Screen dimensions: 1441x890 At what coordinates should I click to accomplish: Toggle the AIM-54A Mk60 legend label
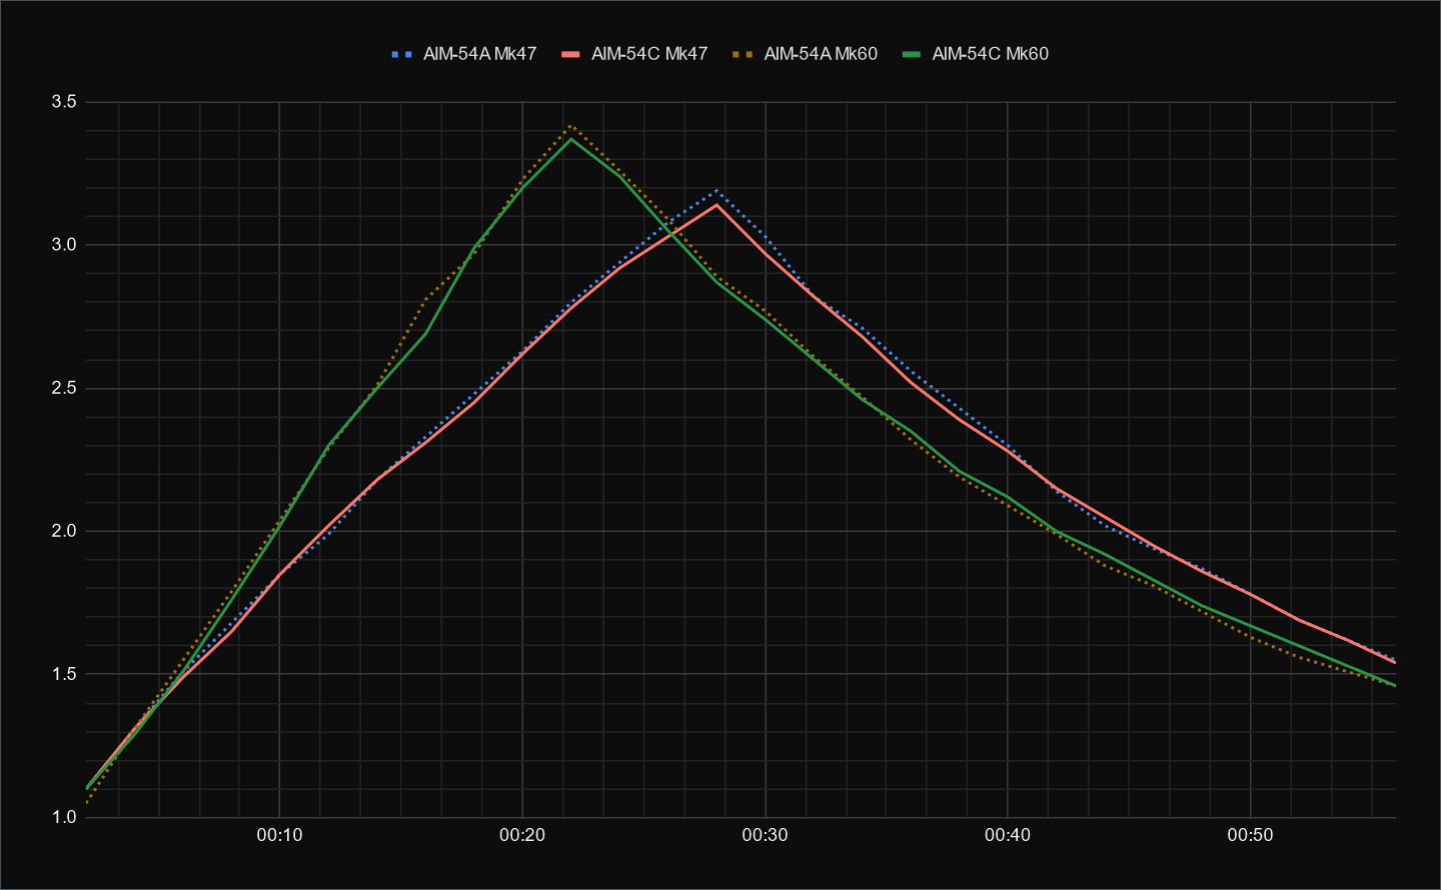820,54
